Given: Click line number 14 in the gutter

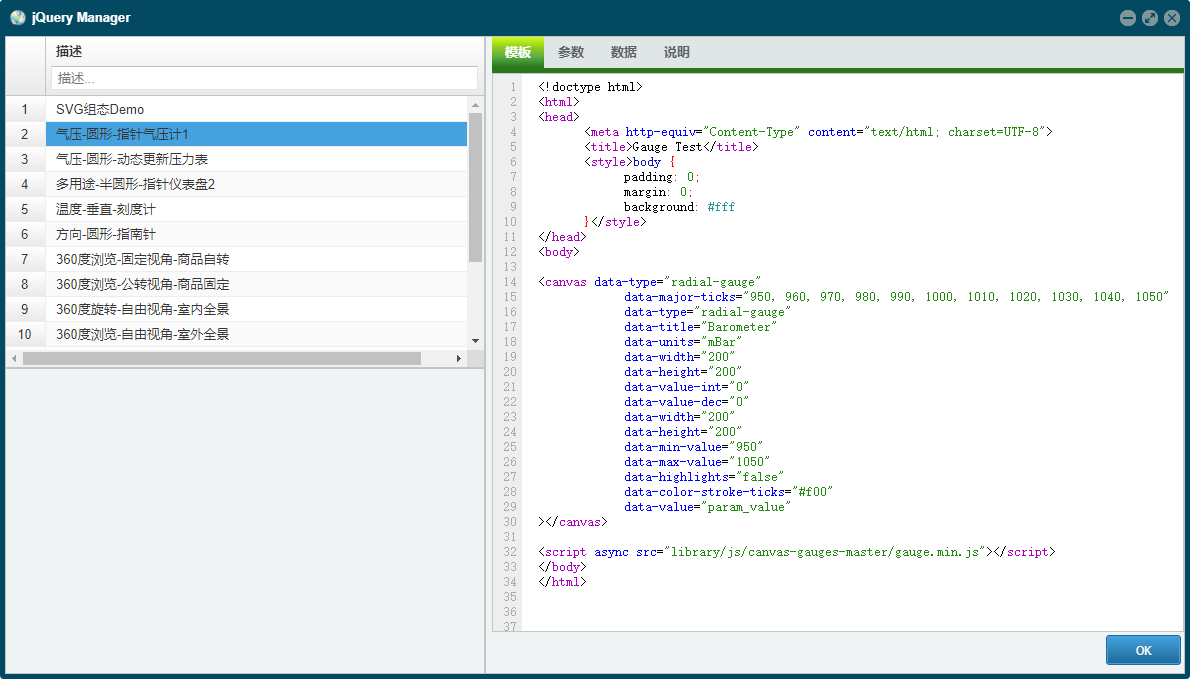Looking at the screenshot, I should [509, 281].
